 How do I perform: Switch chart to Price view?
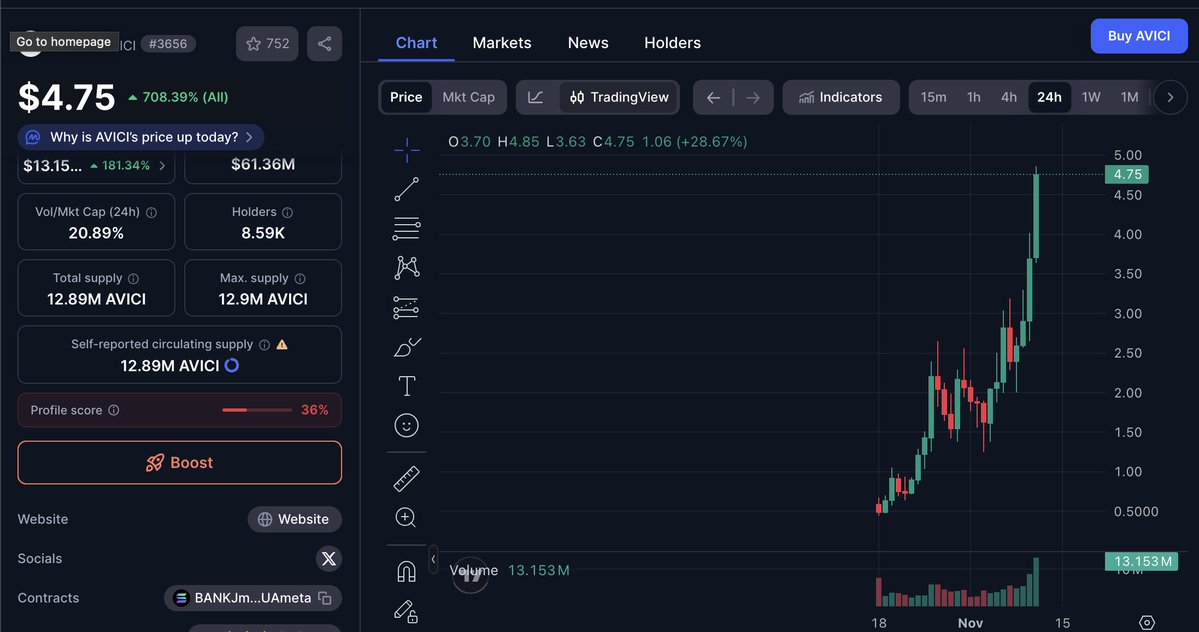click(406, 97)
